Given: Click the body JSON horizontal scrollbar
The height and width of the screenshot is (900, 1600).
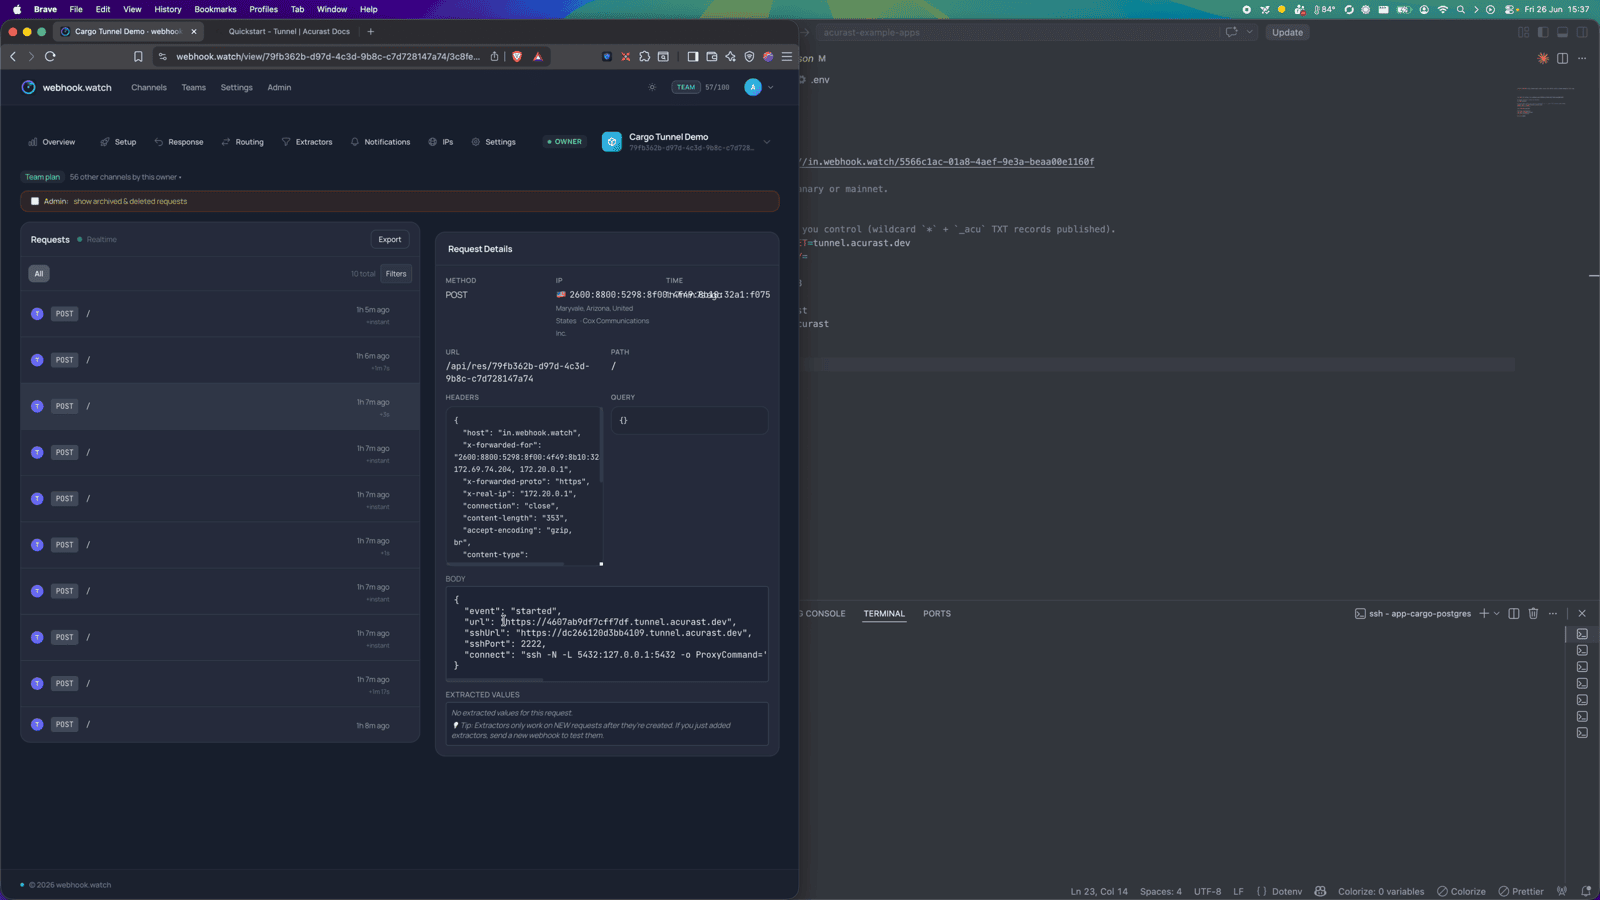Looking at the screenshot, I should (495, 680).
